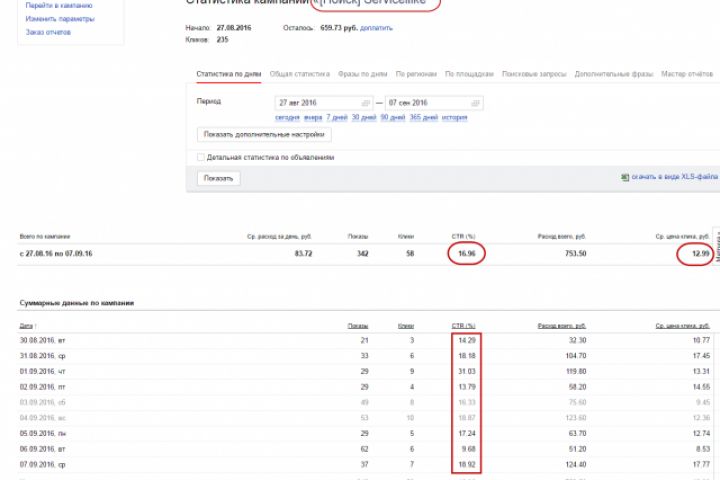Select the '01.09.2016, чт' date cell
This screenshot has width=720, height=480.
tap(43, 372)
